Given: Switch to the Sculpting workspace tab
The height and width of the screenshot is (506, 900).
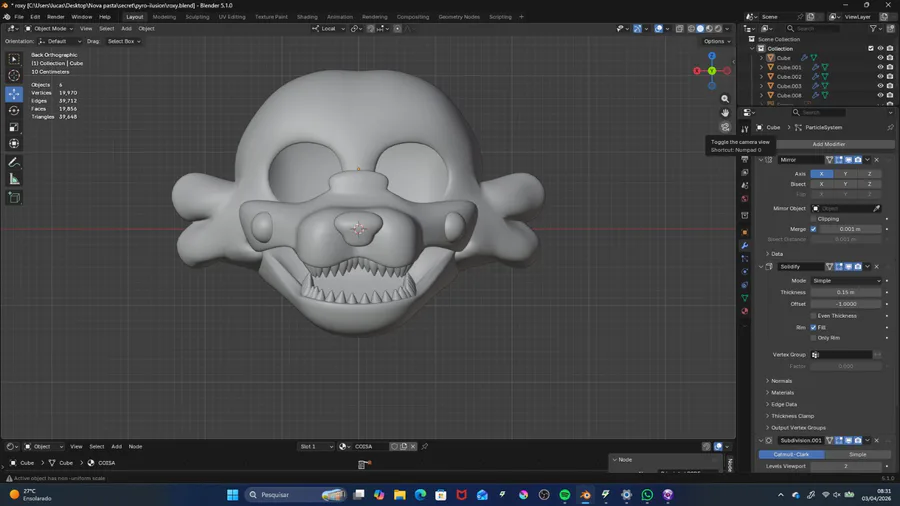Looking at the screenshot, I should [197, 17].
